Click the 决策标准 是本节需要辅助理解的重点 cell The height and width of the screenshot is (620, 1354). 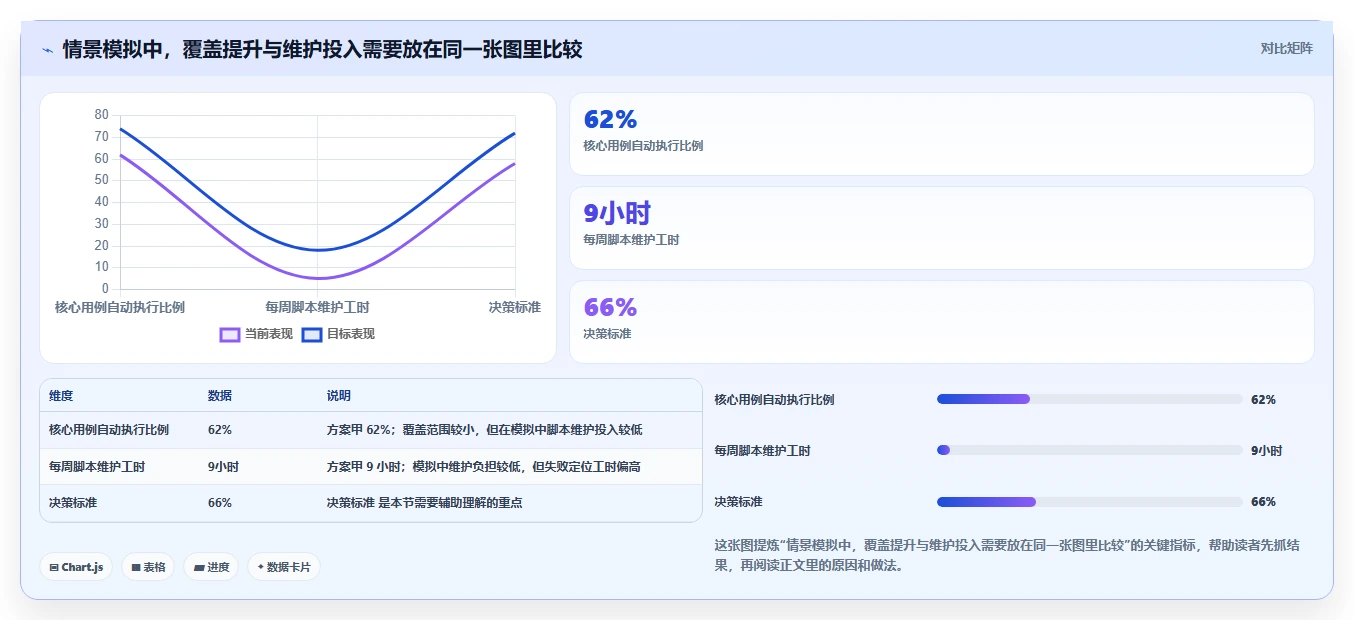coord(425,503)
